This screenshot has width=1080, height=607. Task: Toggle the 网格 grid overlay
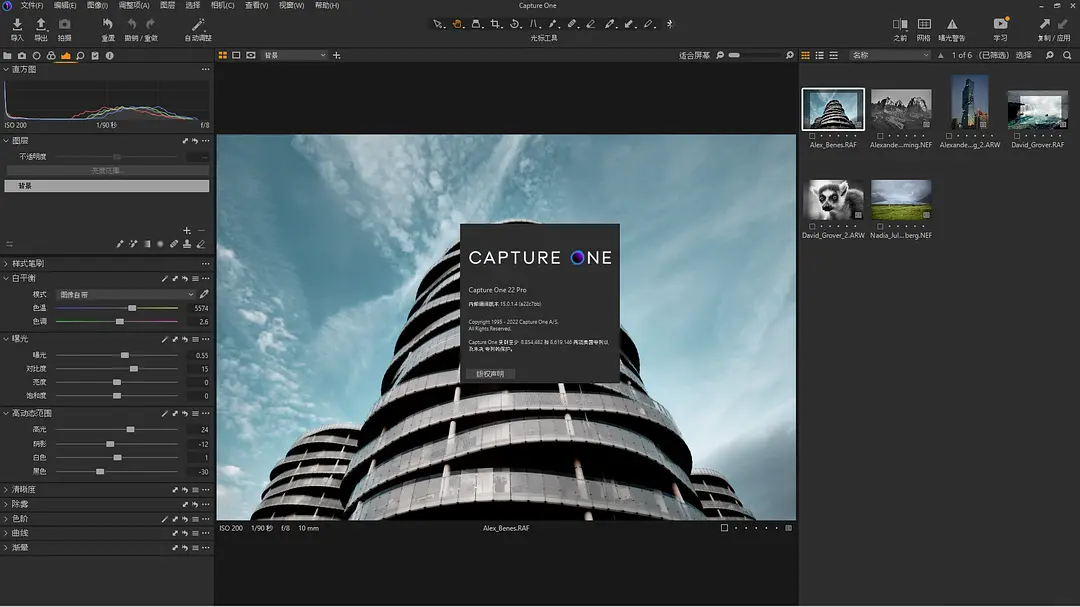point(924,24)
